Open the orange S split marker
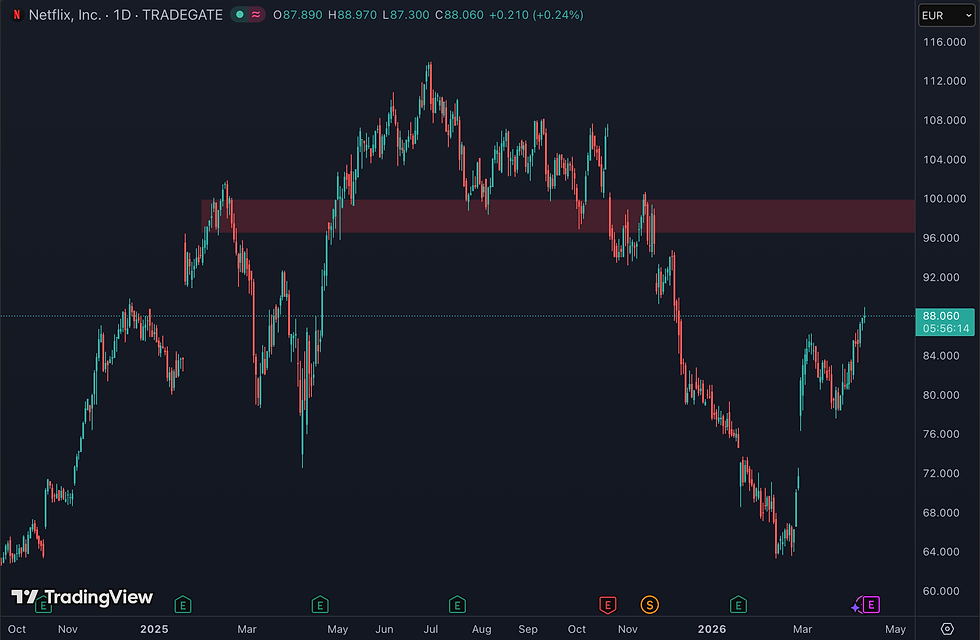Image resolution: width=980 pixels, height=640 pixels. 649,604
